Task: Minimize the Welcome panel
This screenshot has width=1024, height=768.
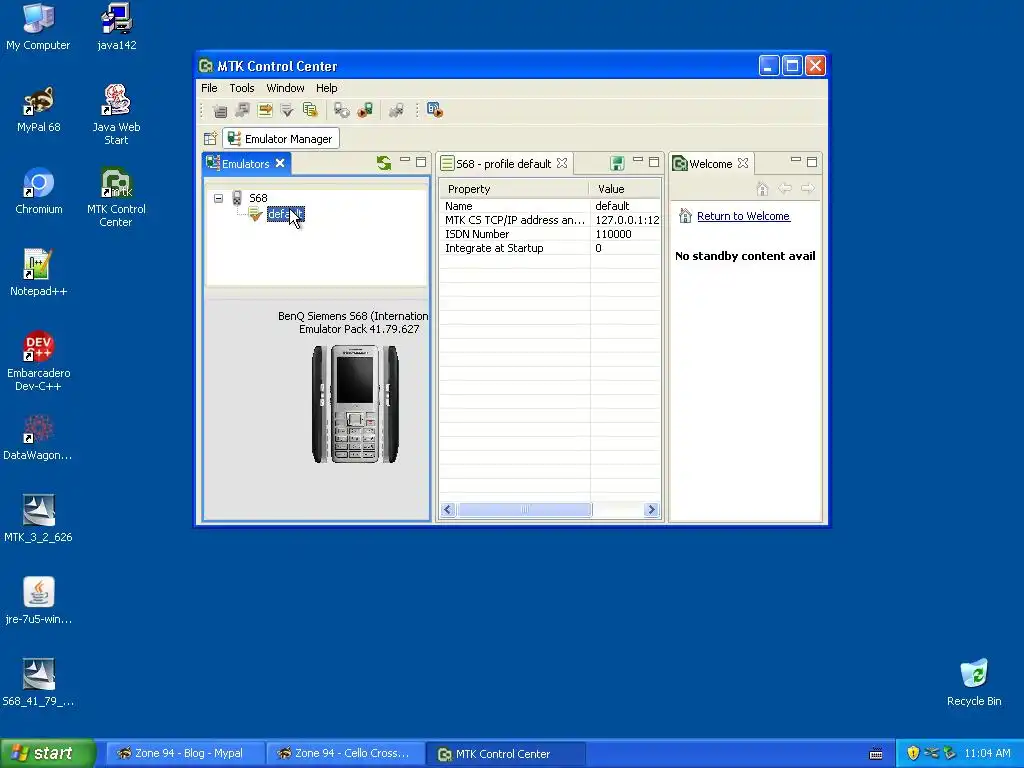Action: coord(795,160)
